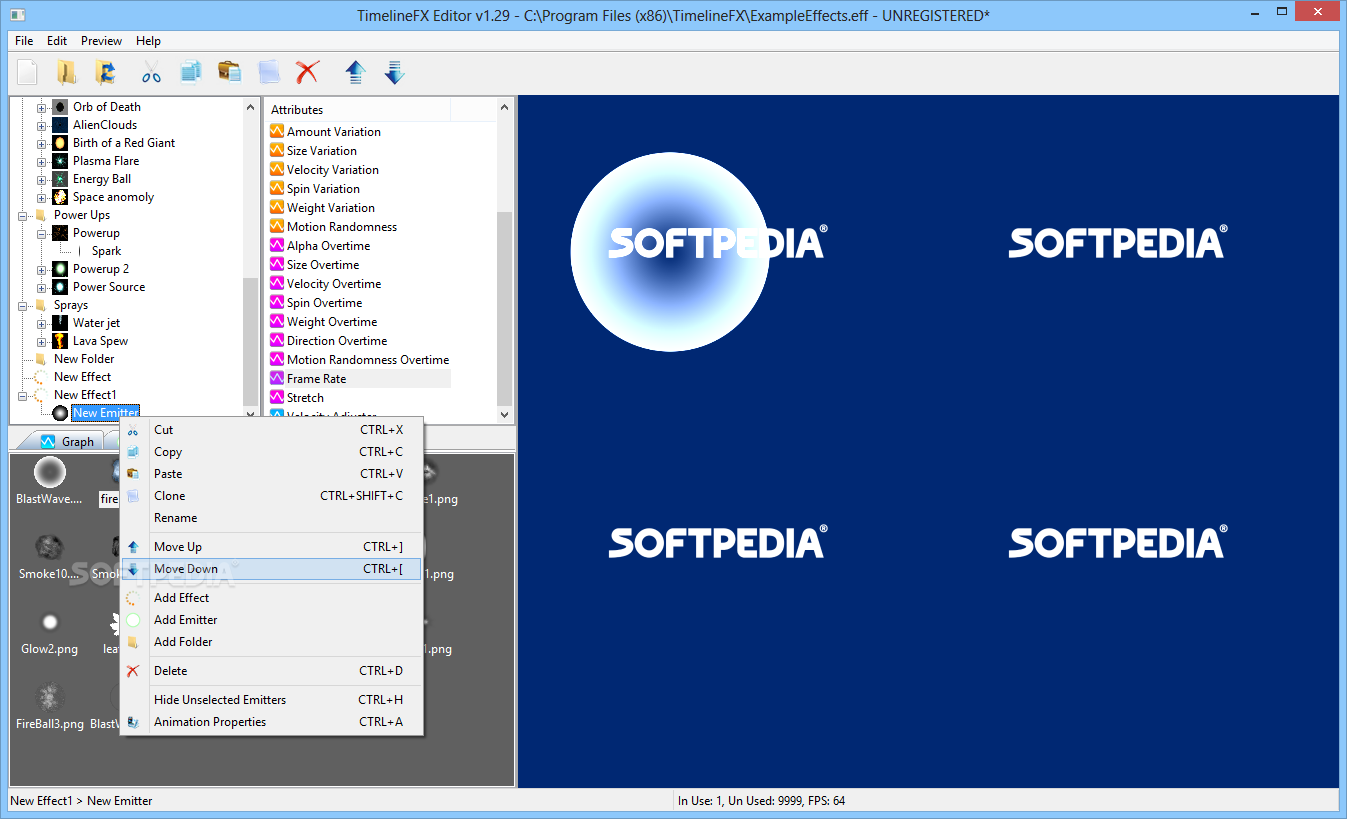Expand the Water jet effect node
This screenshot has height=819, width=1347.
[41, 323]
